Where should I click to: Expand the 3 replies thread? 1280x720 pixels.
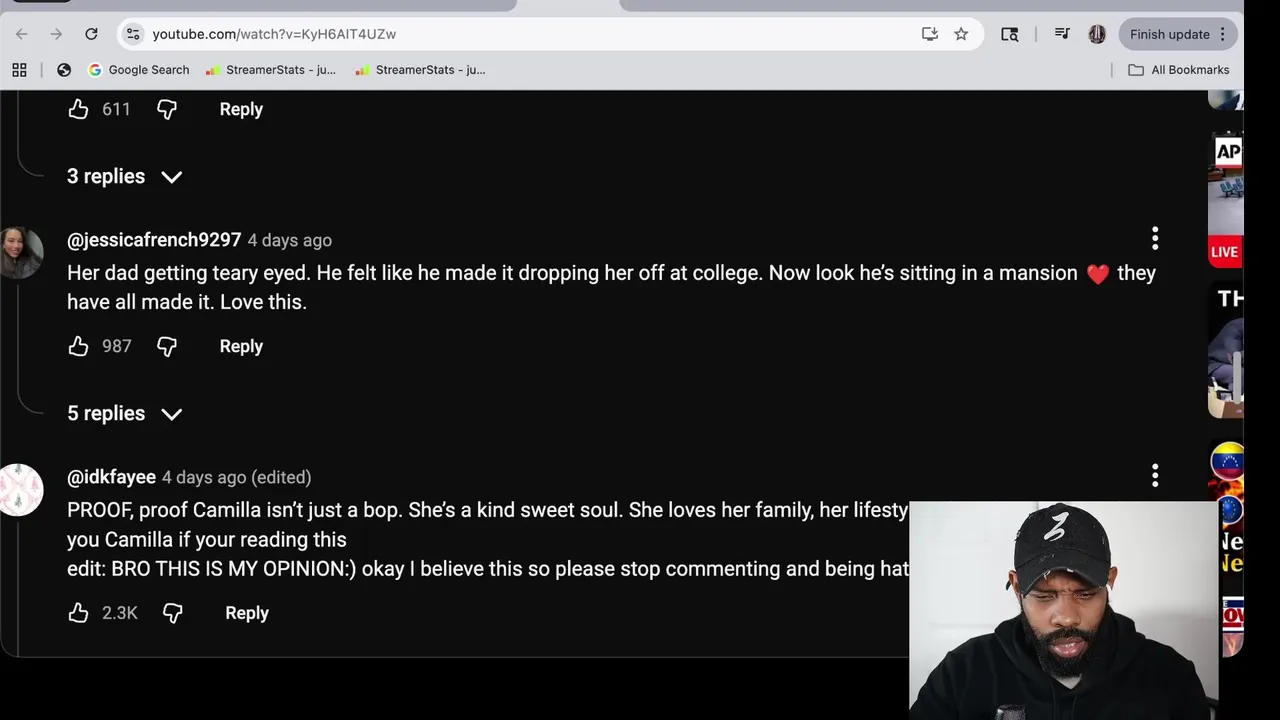[125, 176]
